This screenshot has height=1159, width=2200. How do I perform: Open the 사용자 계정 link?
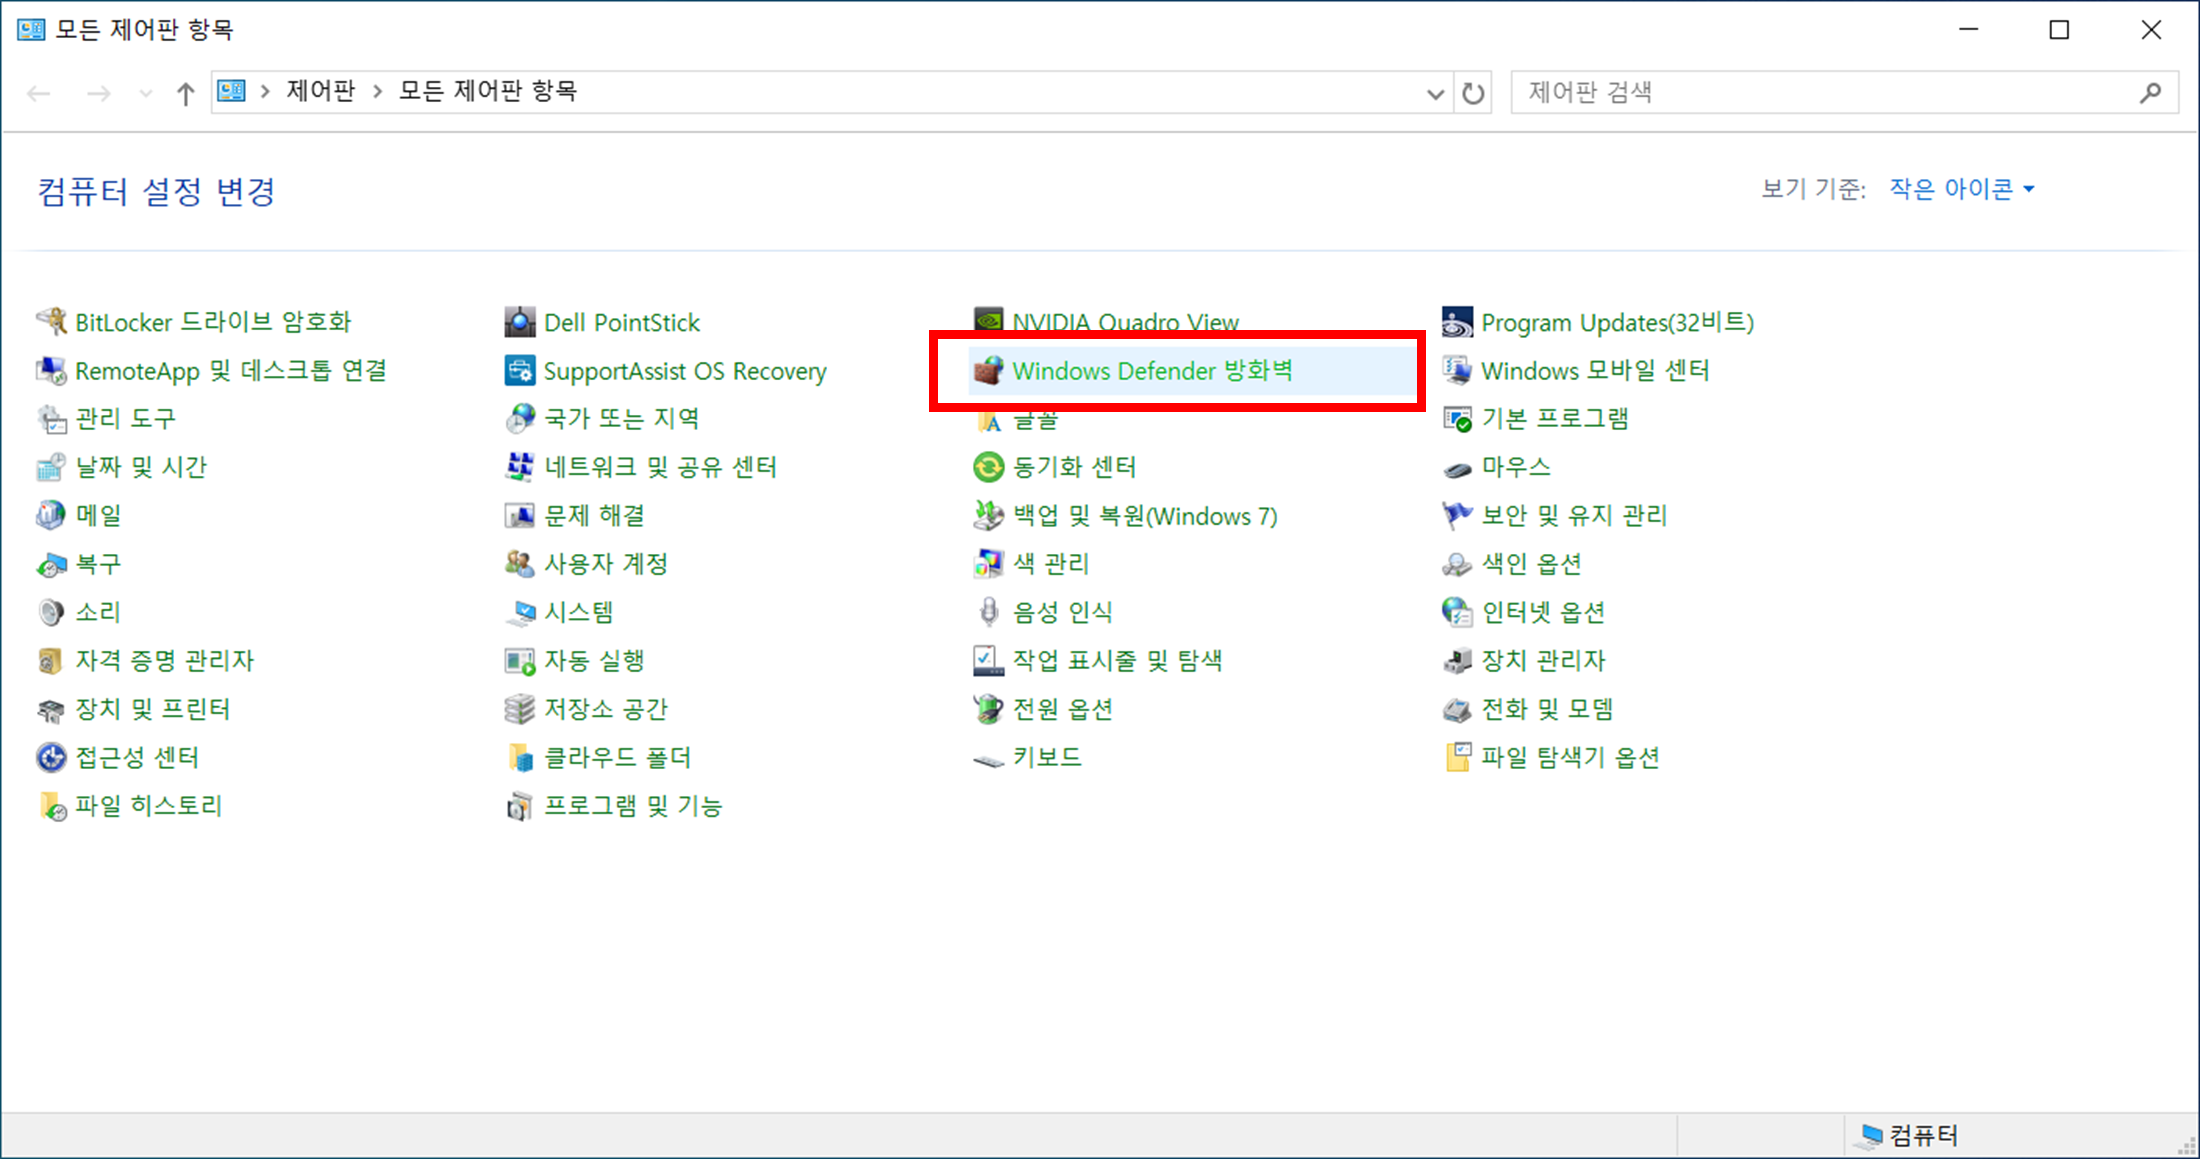605,564
